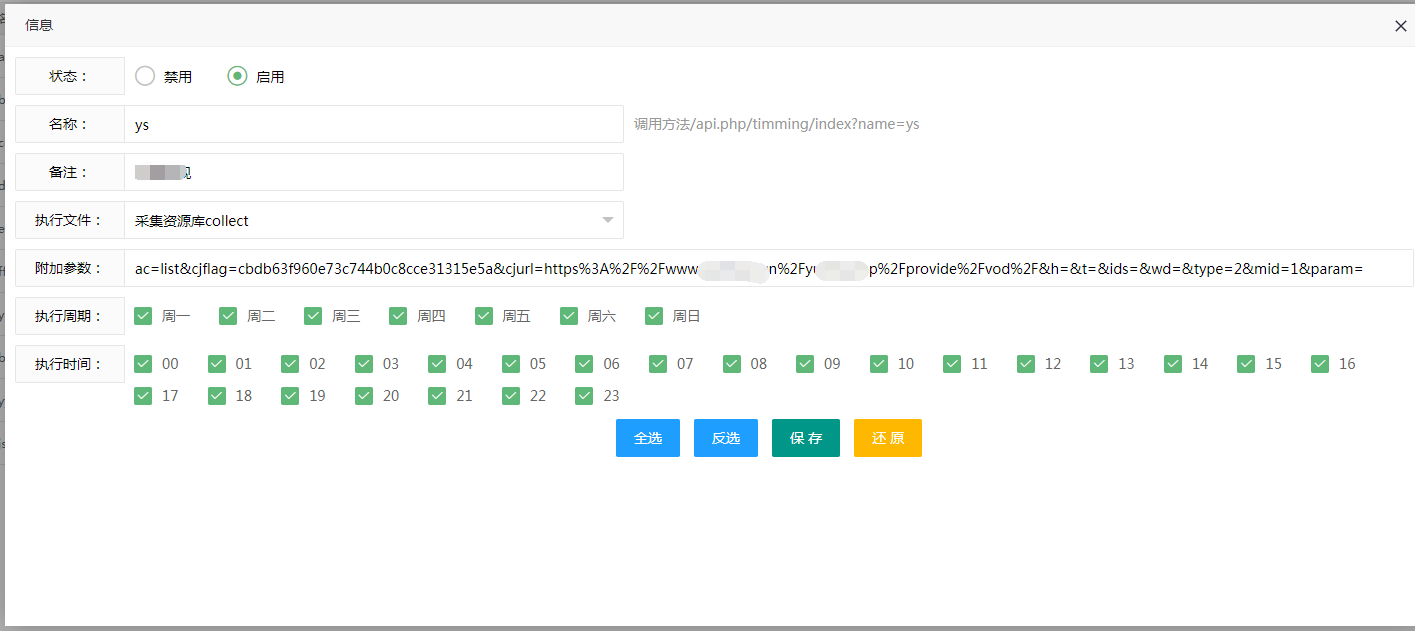Toggle the 周三 checkbox
Image resolution: width=1415 pixels, height=631 pixels.
(x=313, y=316)
